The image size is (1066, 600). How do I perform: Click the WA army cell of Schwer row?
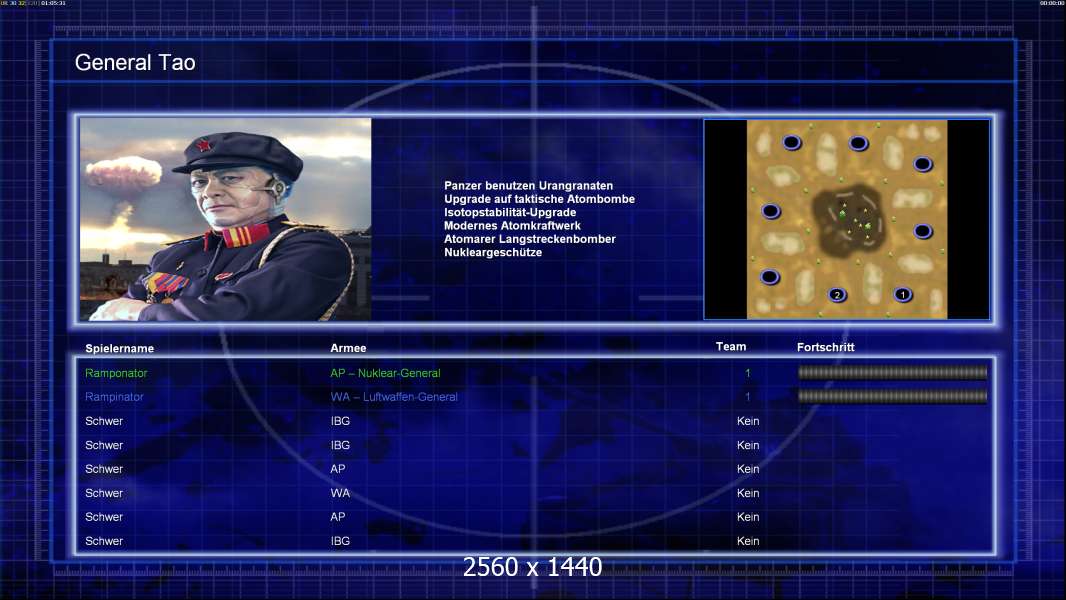[x=340, y=493]
